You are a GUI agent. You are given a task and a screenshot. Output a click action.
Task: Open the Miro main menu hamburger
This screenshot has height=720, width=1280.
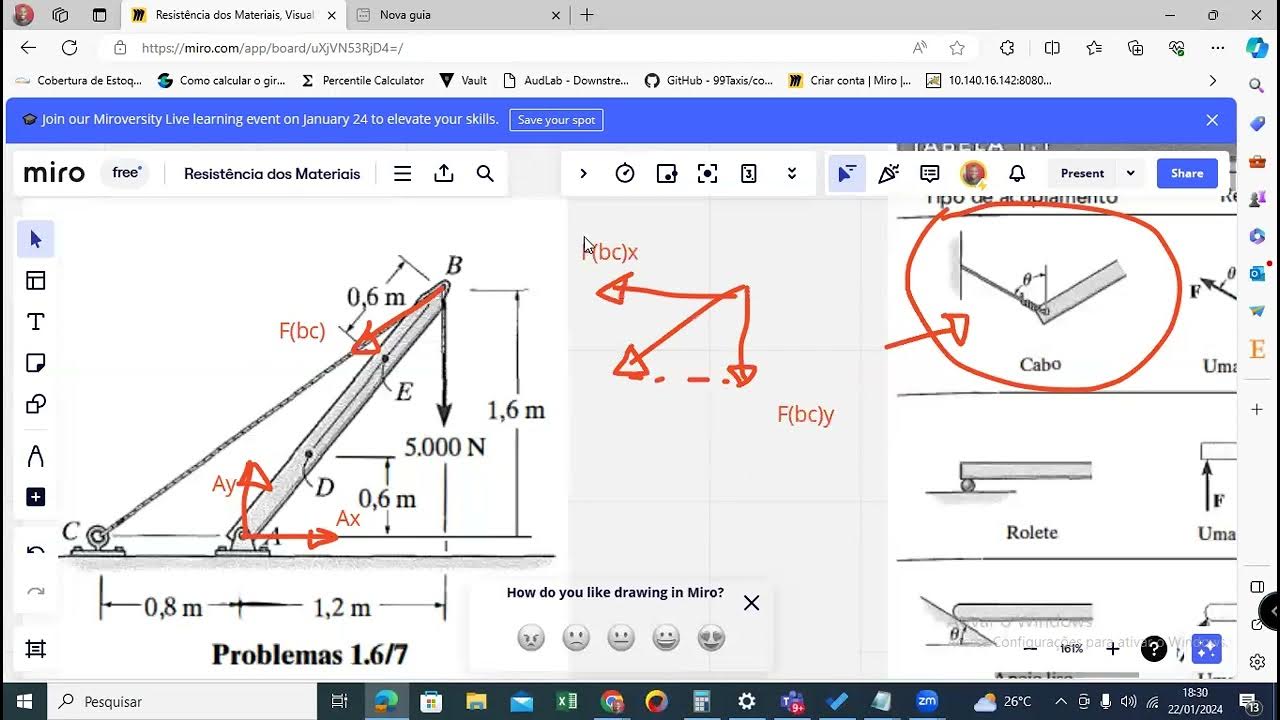402,174
